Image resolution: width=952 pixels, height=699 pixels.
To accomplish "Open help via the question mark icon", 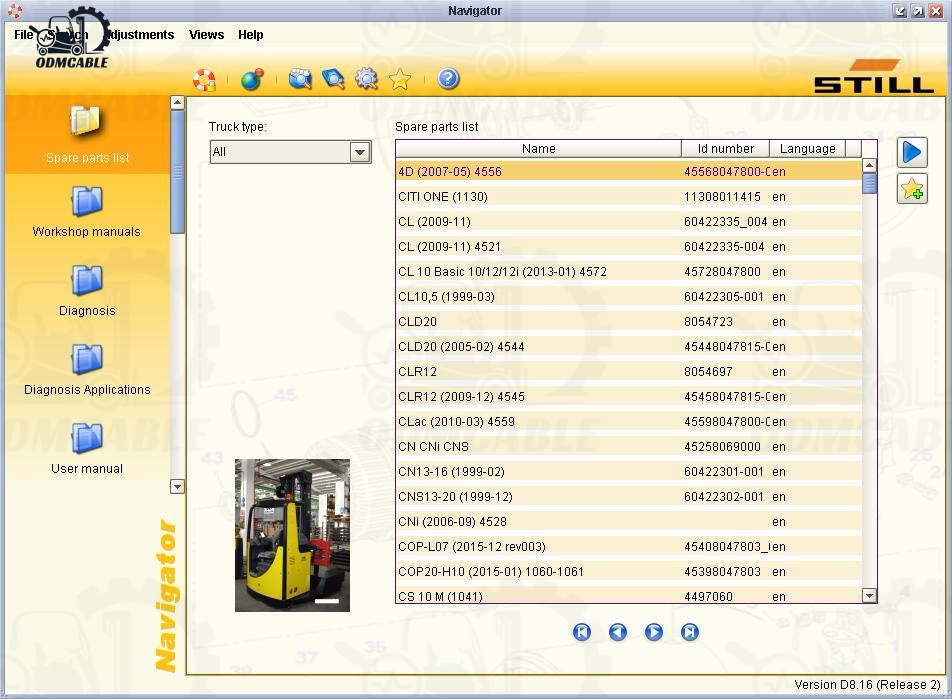I will (448, 79).
